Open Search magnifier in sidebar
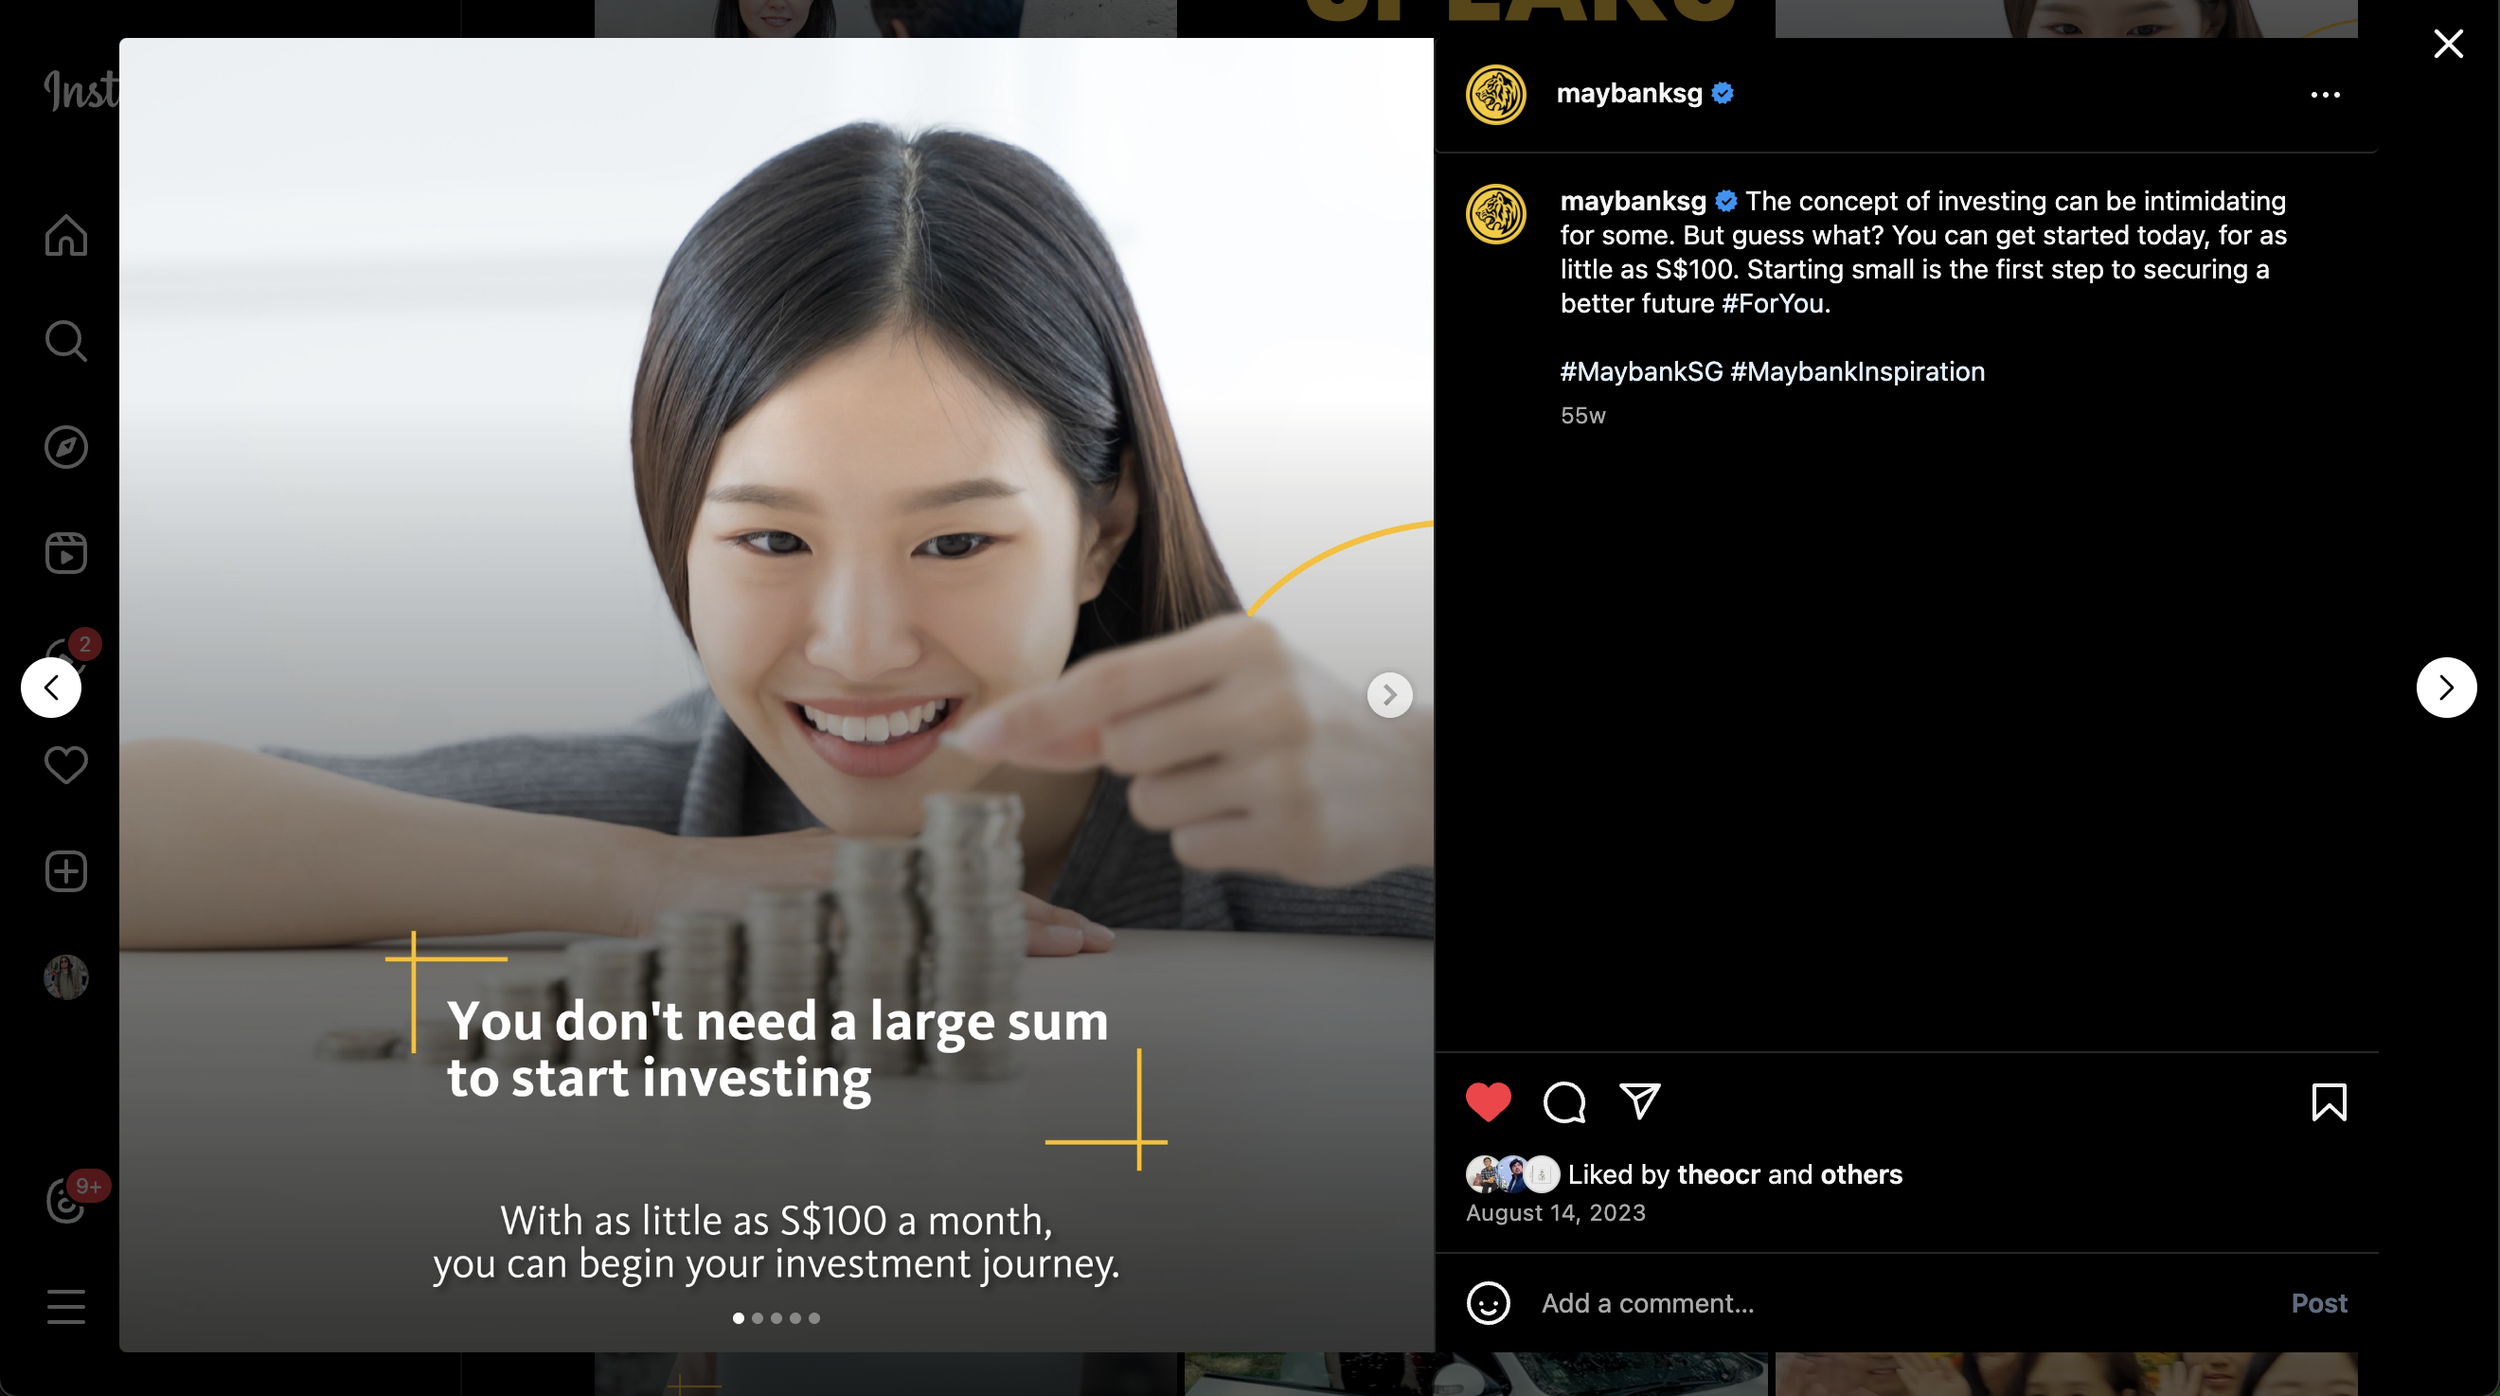This screenshot has height=1396, width=2500. (x=66, y=341)
